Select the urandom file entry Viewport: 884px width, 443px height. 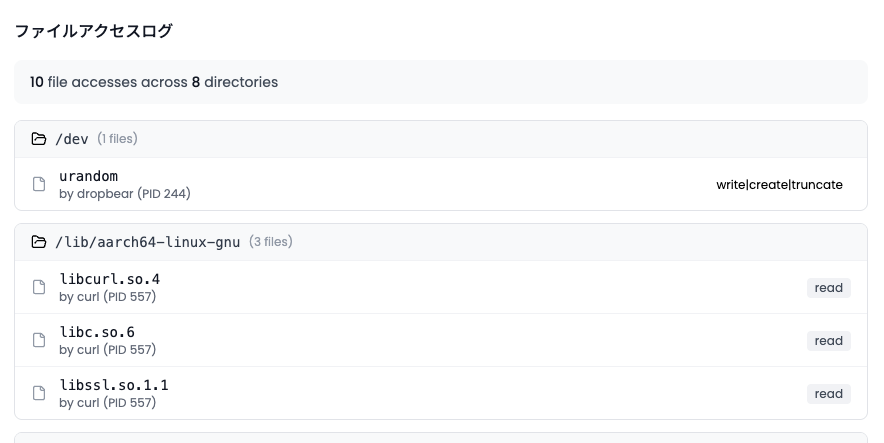tap(89, 177)
